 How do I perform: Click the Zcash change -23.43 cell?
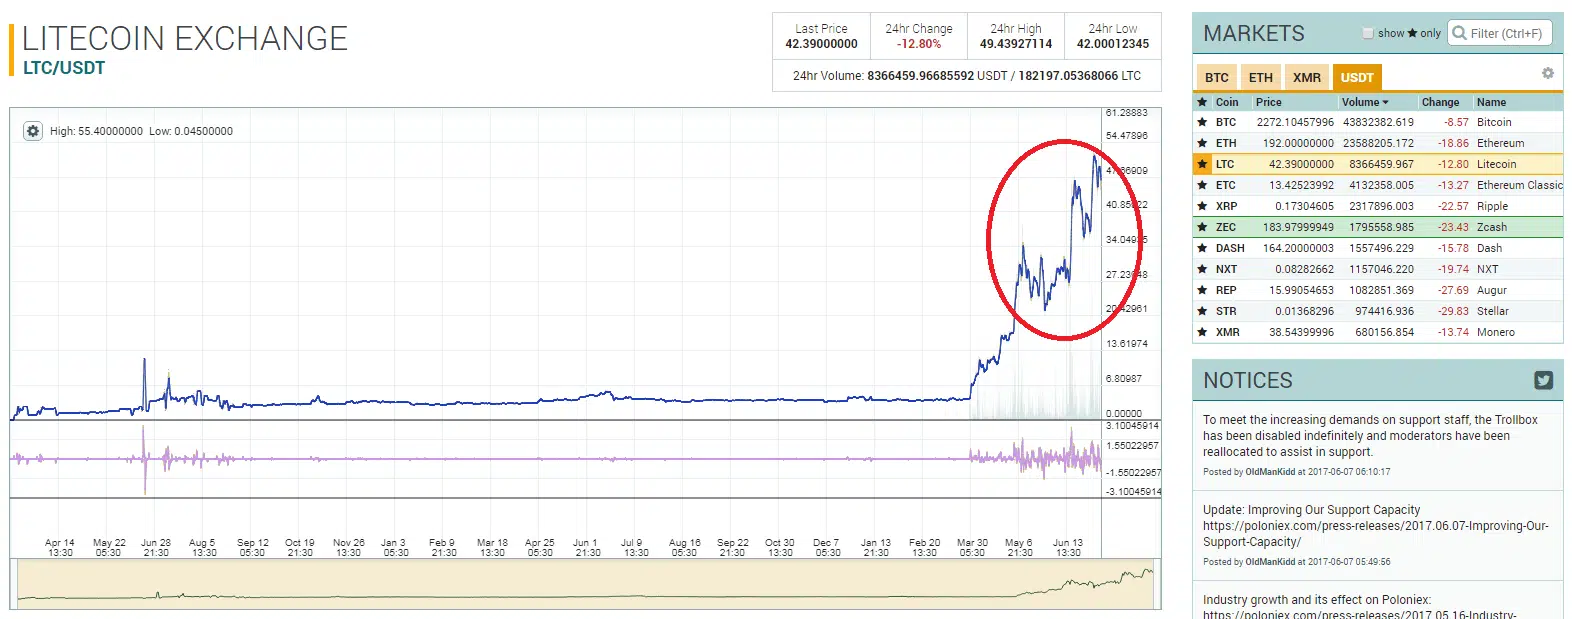coord(1453,227)
